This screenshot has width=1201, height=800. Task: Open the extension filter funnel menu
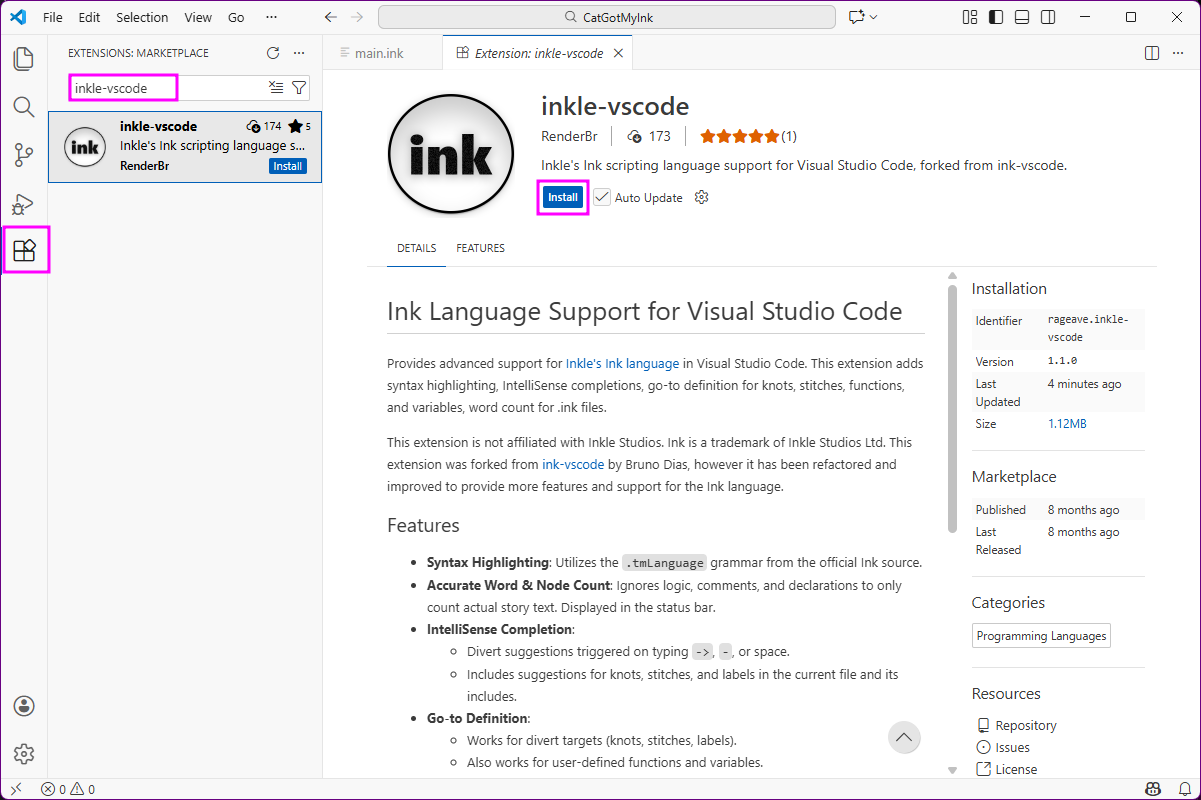tap(299, 88)
